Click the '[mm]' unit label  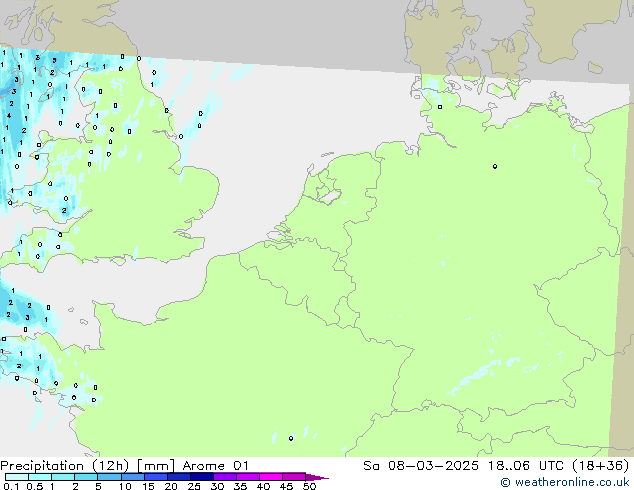(156, 466)
